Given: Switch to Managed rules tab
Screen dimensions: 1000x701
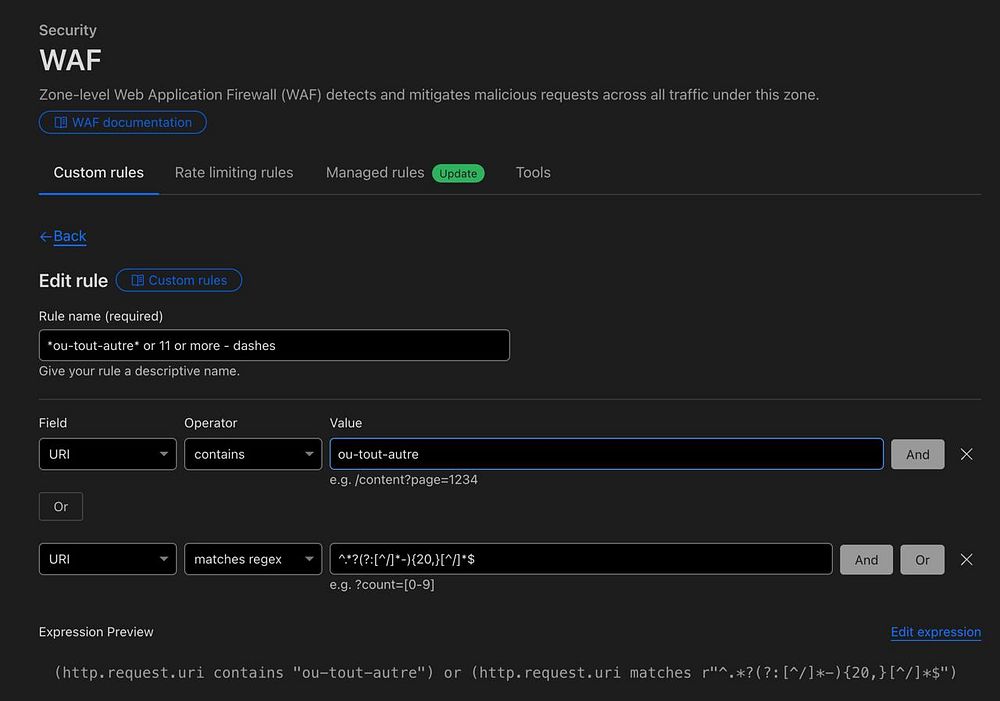Looking at the screenshot, I should (x=375, y=173).
